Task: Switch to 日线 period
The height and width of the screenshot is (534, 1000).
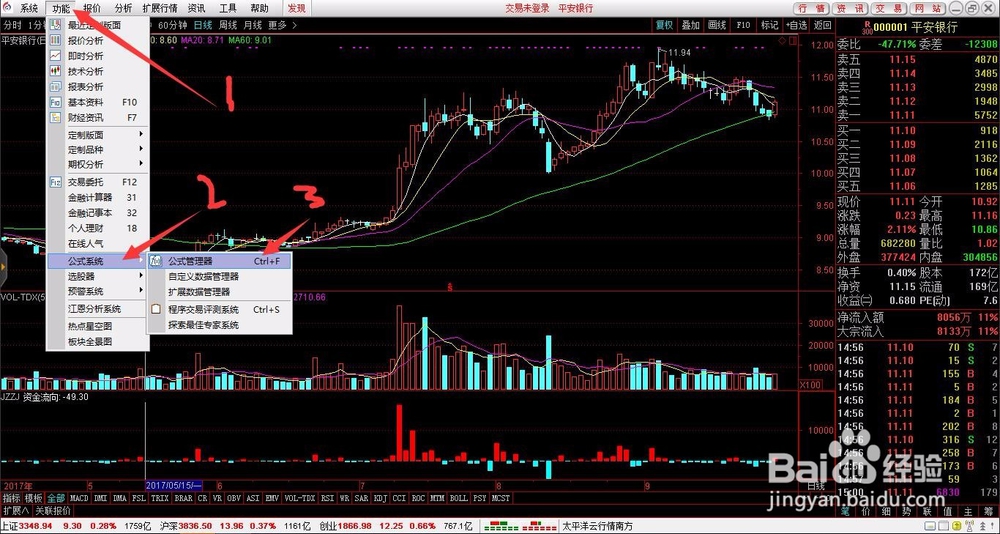Action: [203, 26]
